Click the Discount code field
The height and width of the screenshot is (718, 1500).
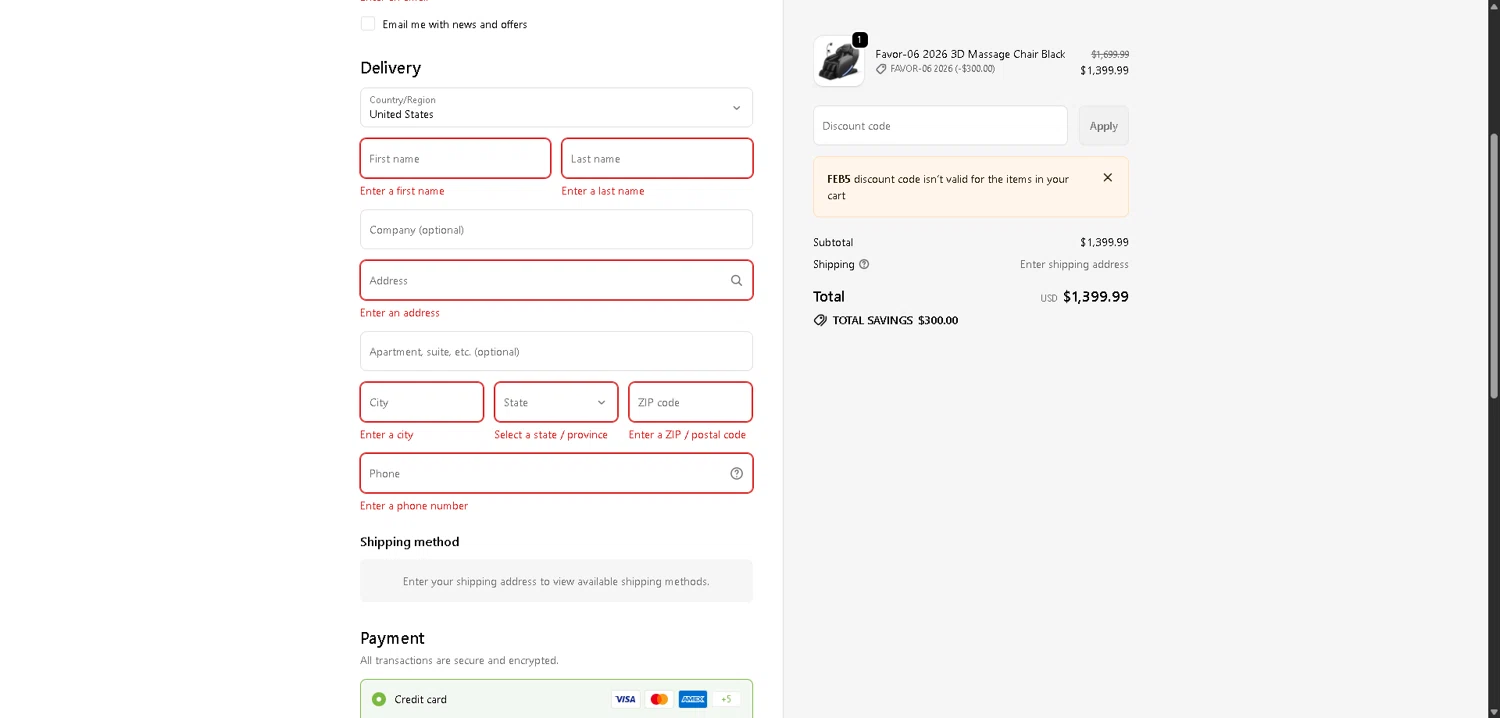pos(940,126)
